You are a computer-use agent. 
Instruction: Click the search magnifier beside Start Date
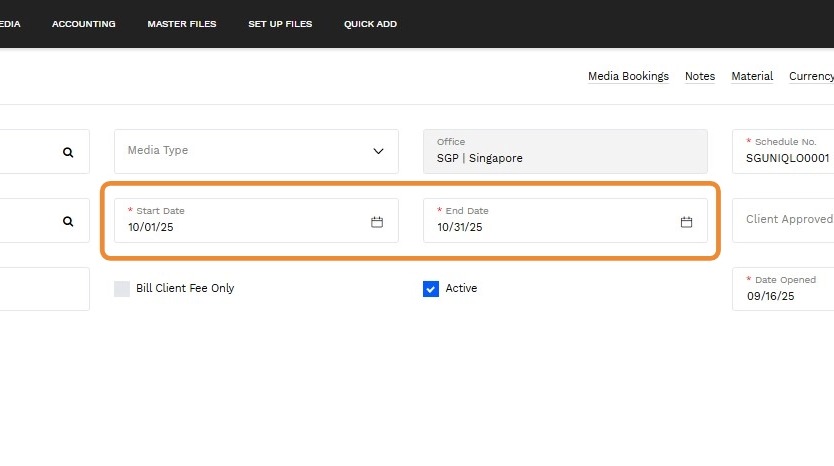(x=68, y=221)
